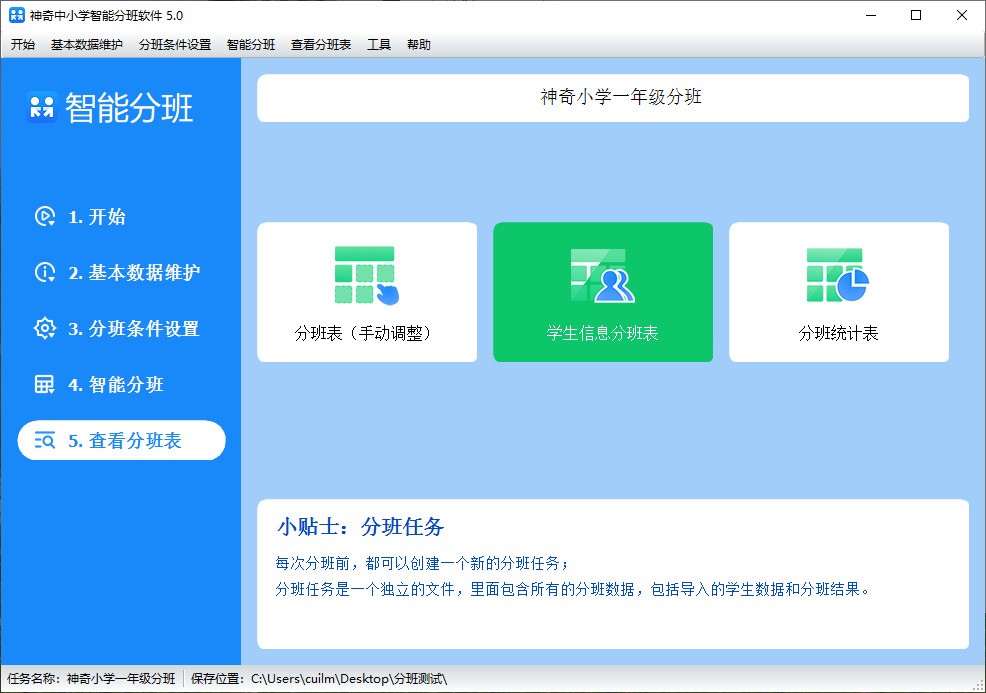Click the 智能分班 logo icon in sidebar
Image resolution: width=986 pixels, height=693 pixels.
42,107
